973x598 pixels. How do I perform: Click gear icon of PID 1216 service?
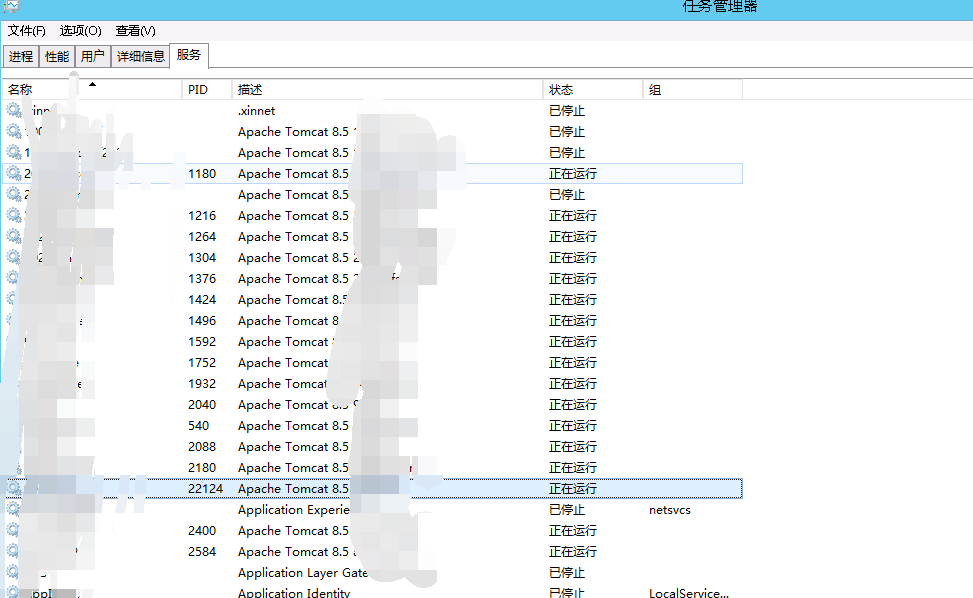tap(14, 216)
